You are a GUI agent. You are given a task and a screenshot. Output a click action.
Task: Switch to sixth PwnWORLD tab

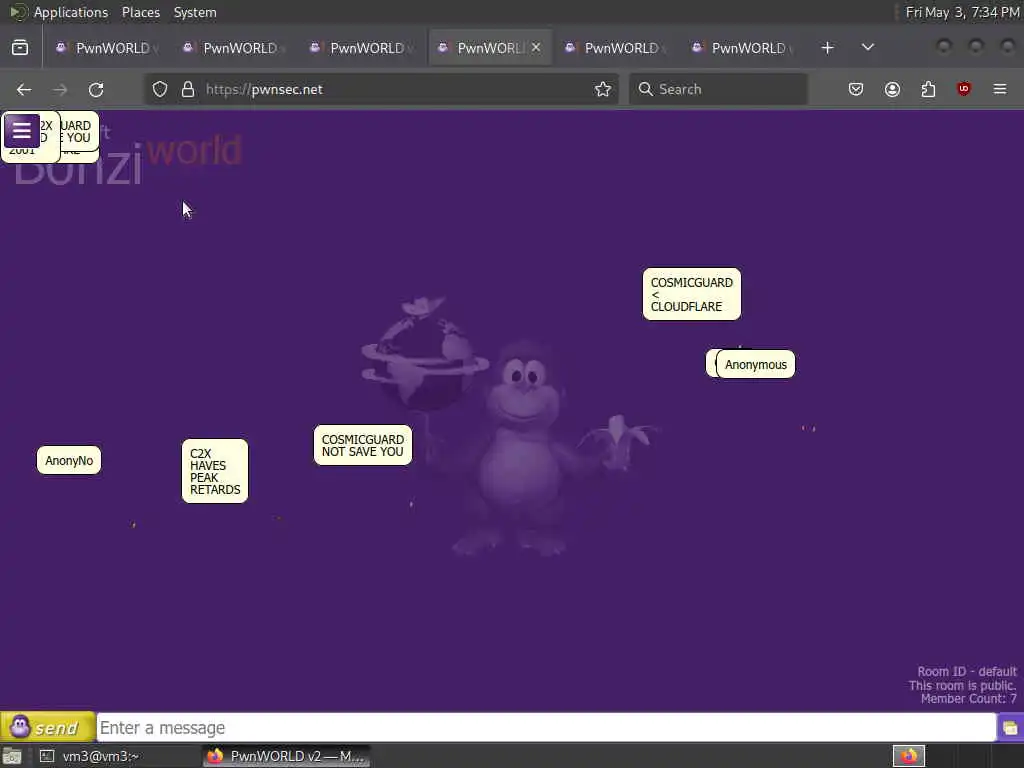(743, 48)
